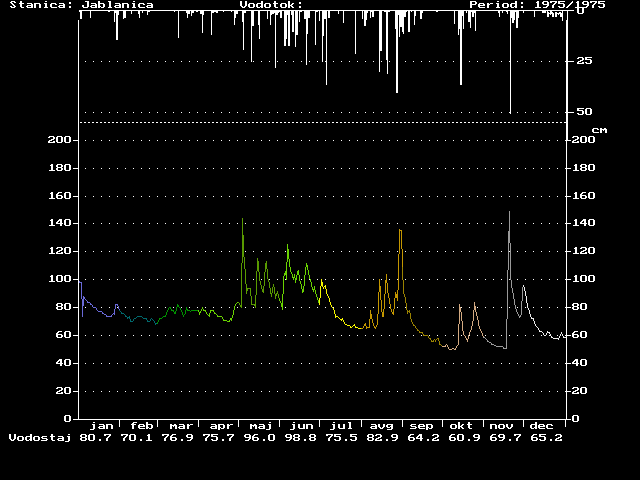Select the right axis 160 label
Screen dimensions: 640x480
click(584, 196)
